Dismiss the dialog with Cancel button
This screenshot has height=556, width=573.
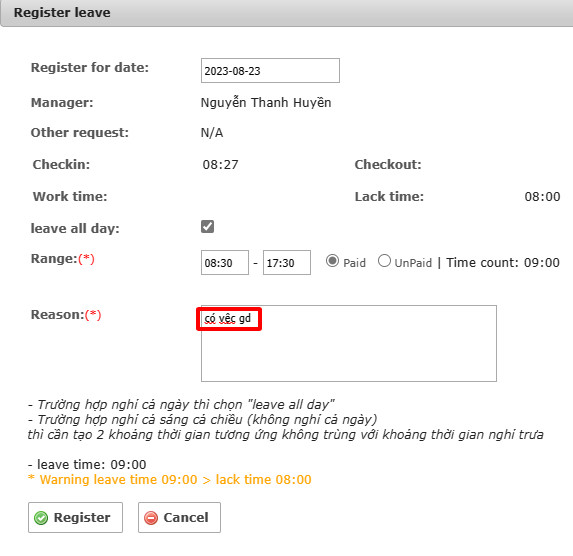coord(179,517)
